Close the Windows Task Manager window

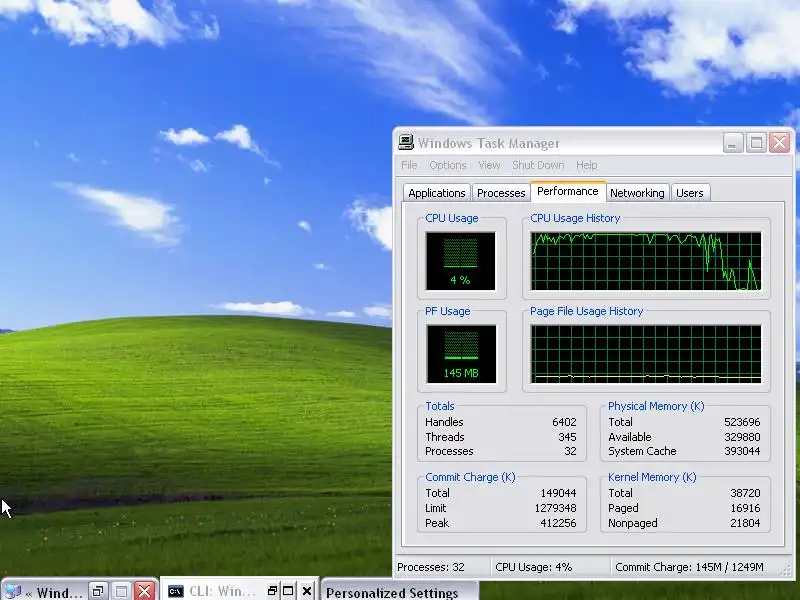tap(780, 142)
